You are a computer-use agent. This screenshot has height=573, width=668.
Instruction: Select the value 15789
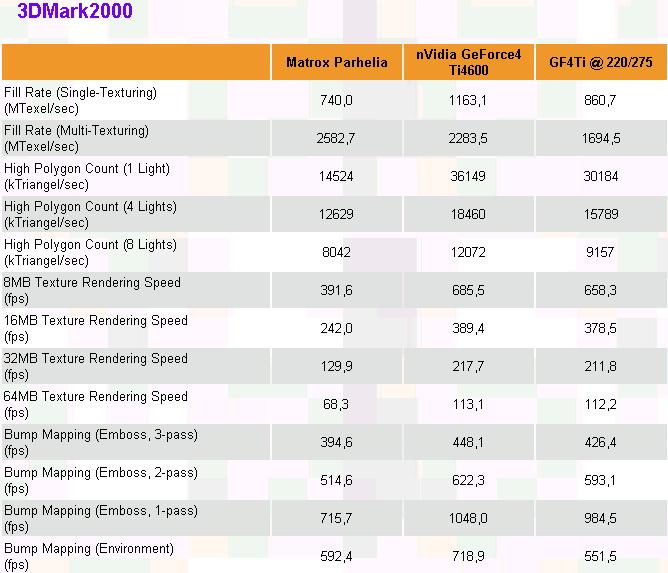pyautogui.click(x=601, y=214)
